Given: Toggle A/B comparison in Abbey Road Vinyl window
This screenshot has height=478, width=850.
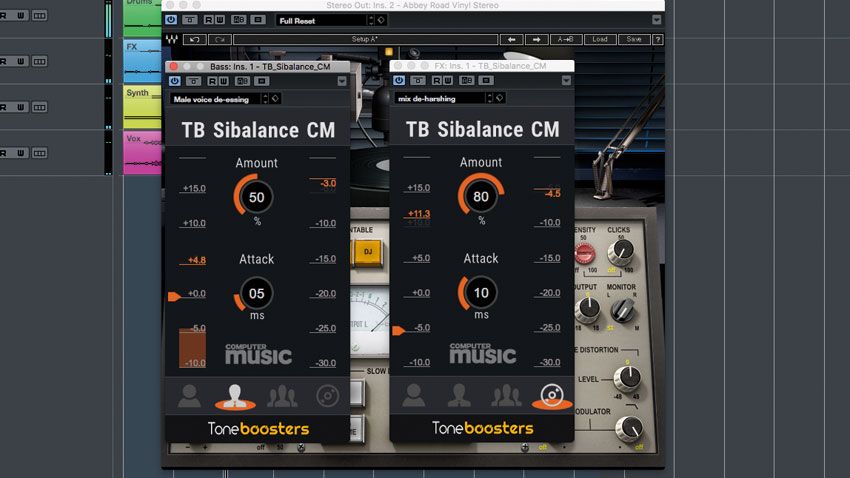Looking at the screenshot, I should point(239,20).
